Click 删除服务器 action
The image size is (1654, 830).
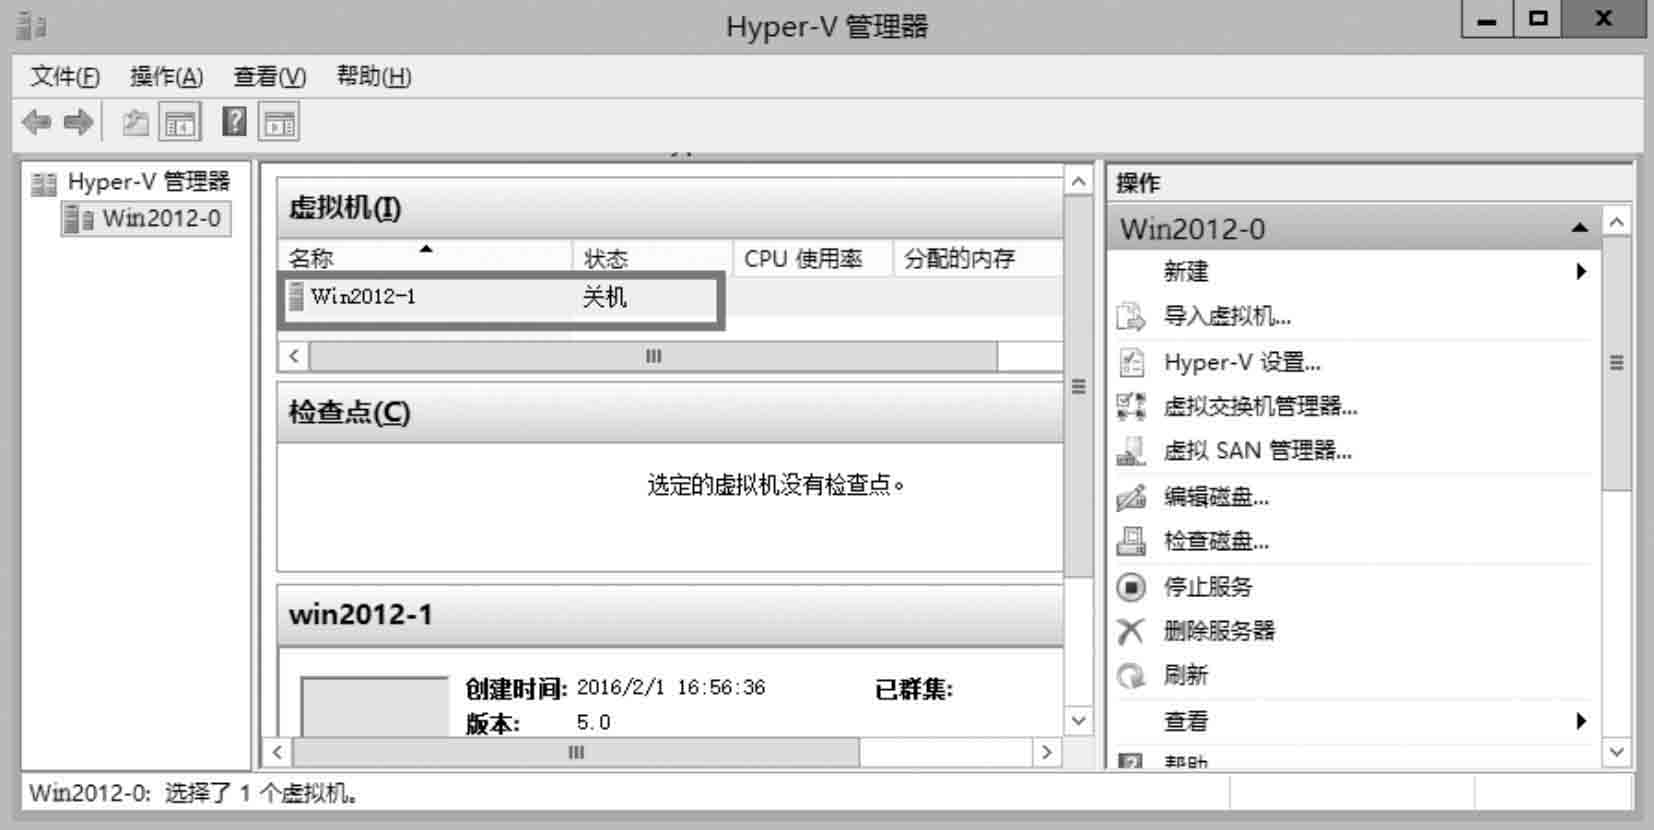click(x=1219, y=631)
